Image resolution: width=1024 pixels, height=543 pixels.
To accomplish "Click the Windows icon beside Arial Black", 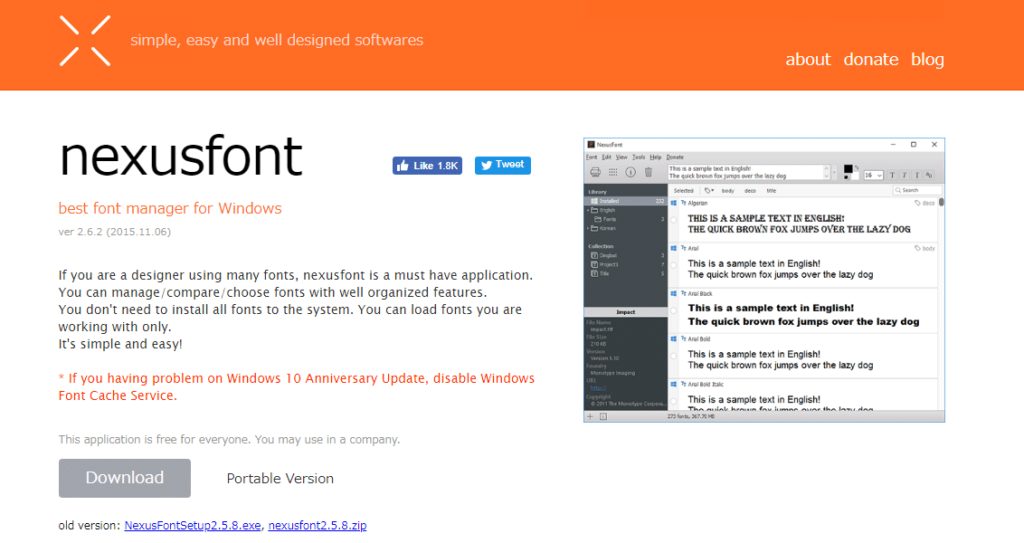I will [673, 293].
